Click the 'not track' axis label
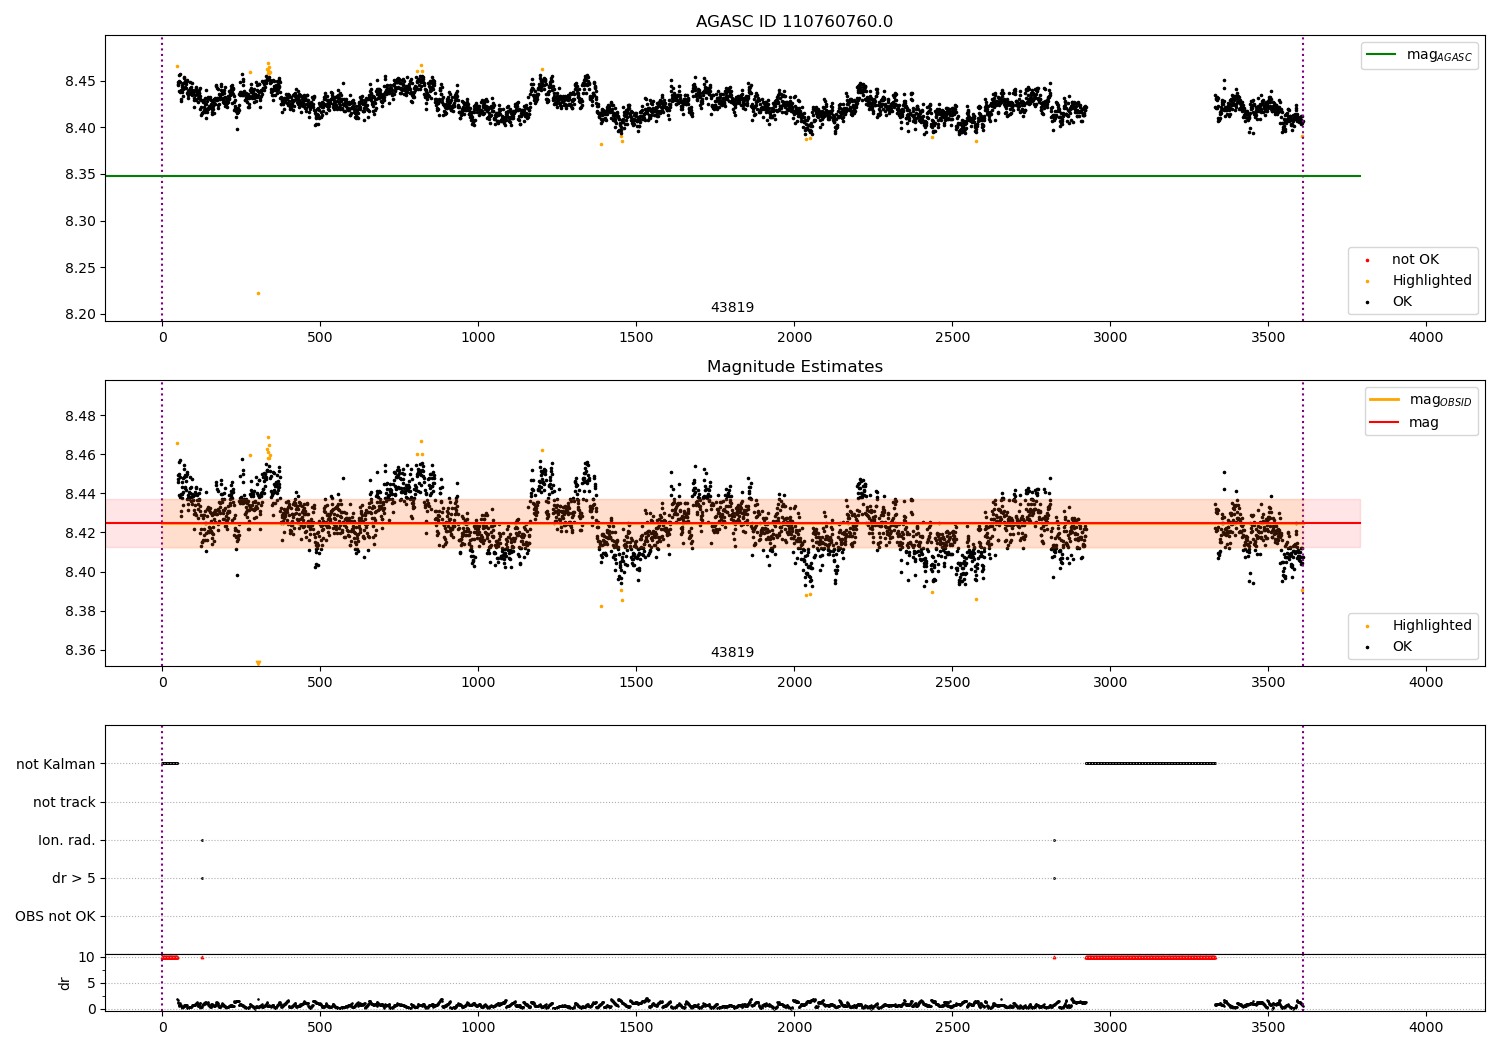 (64, 802)
